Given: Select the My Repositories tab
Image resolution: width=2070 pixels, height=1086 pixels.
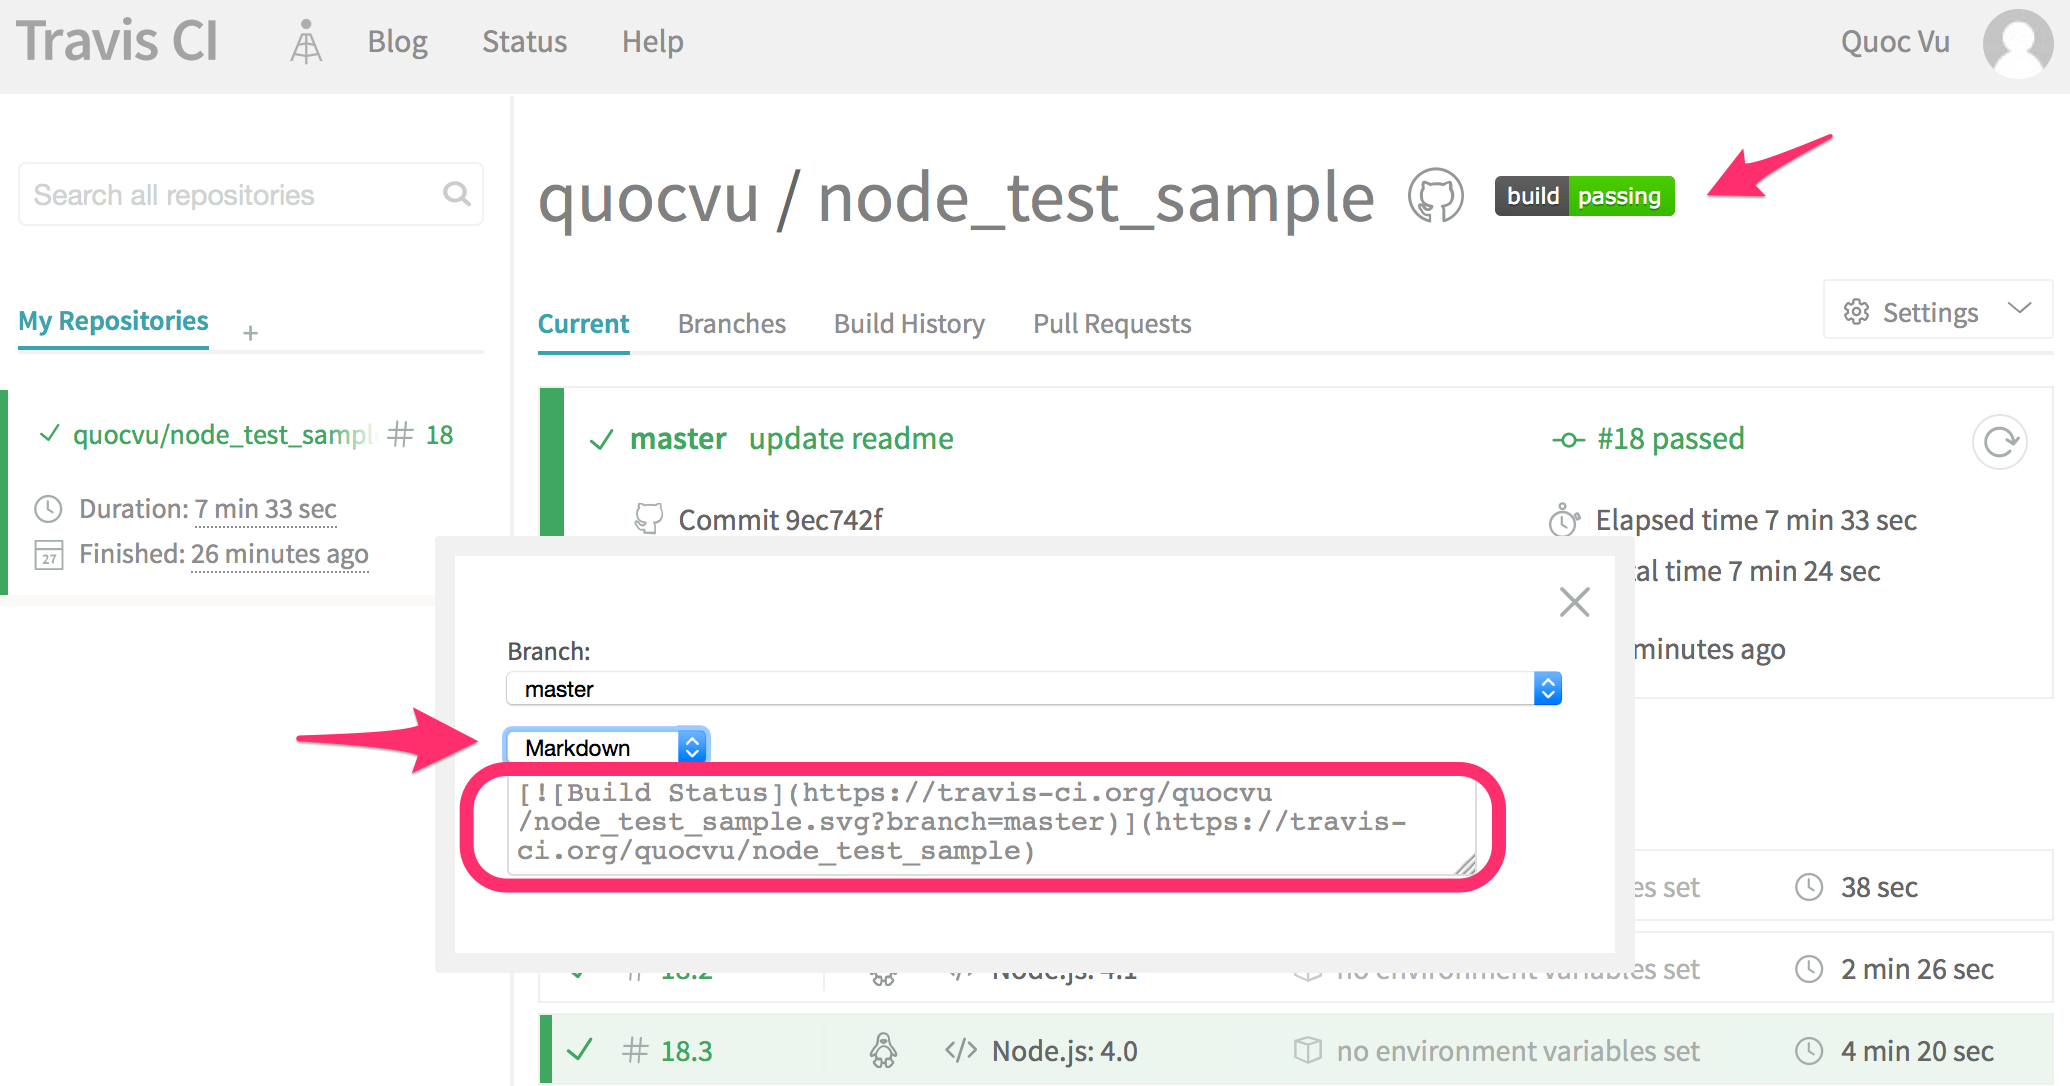Looking at the screenshot, I should (x=113, y=321).
